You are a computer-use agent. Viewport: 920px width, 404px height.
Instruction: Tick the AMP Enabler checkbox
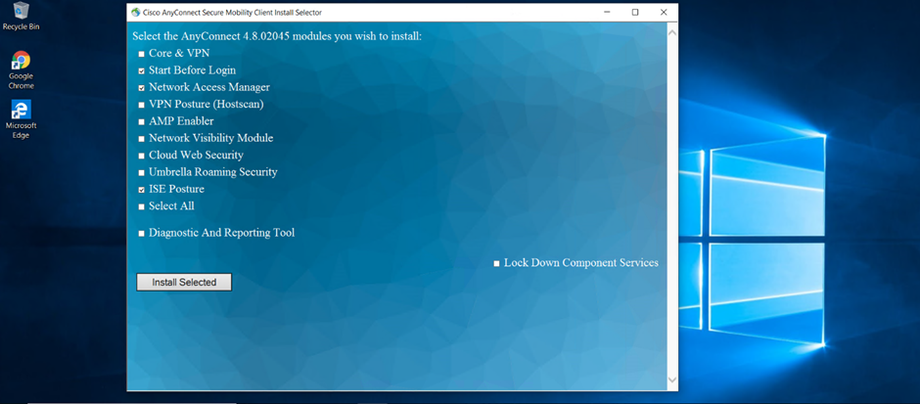(141, 122)
